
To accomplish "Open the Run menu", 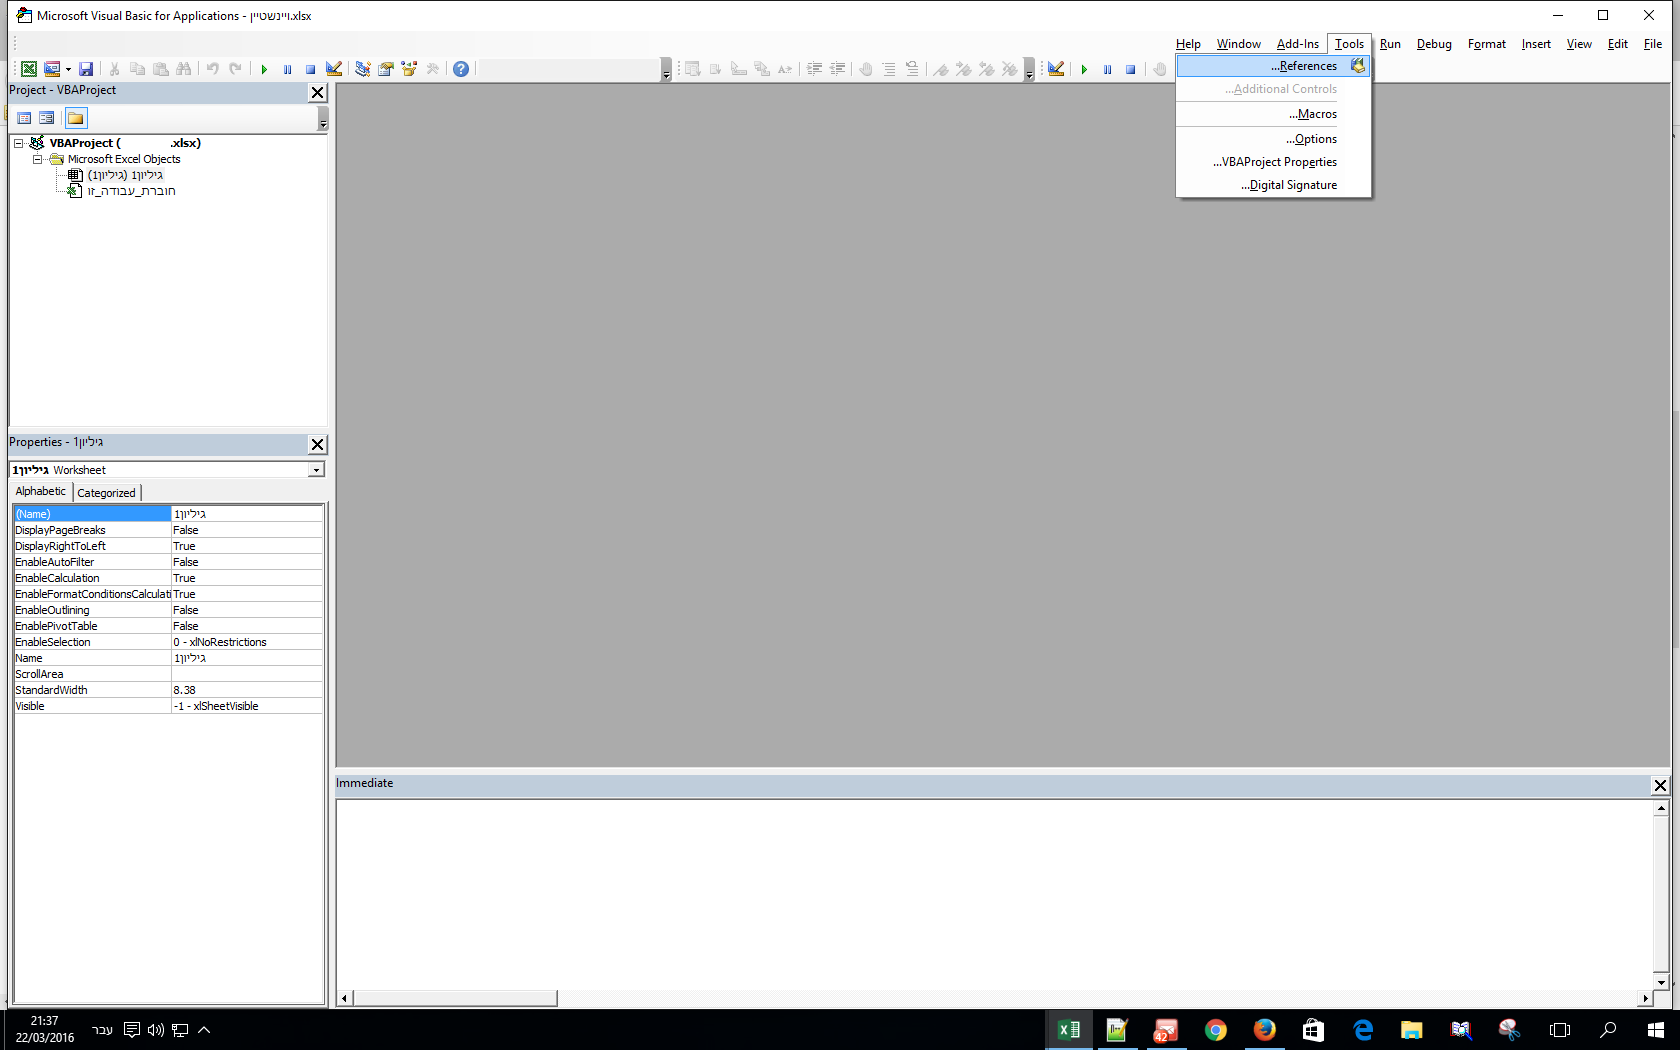I will click(x=1390, y=44).
